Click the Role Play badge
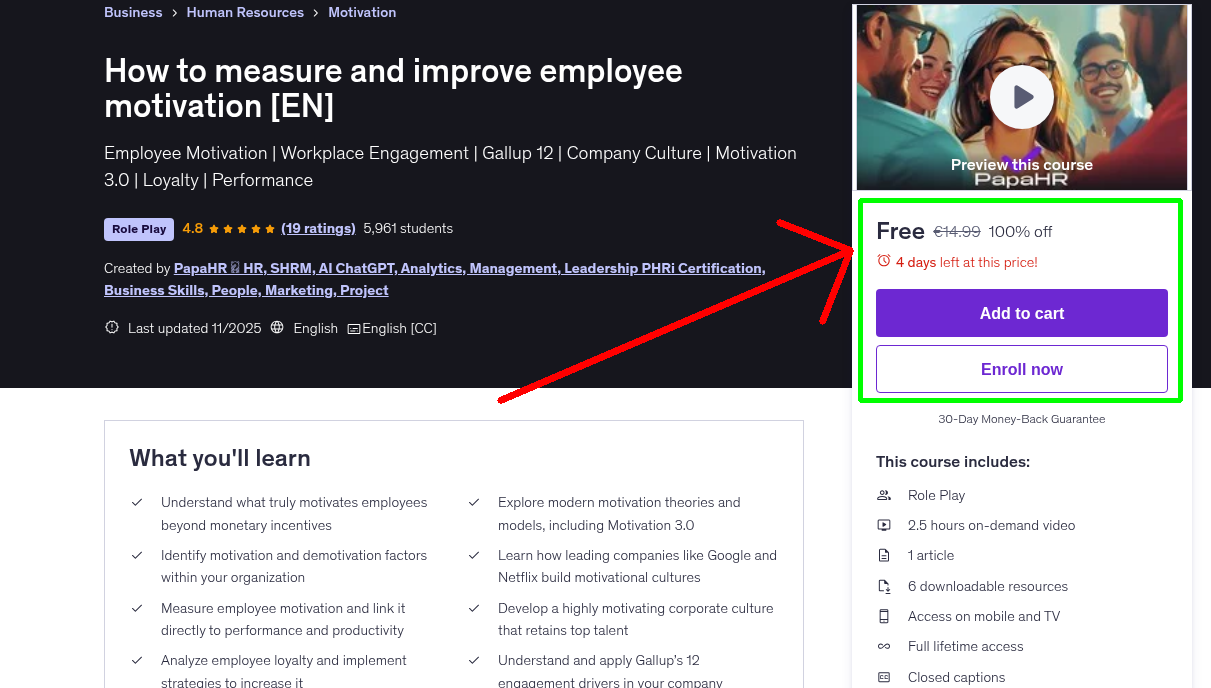 pyautogui.click(x=138, y=229)
